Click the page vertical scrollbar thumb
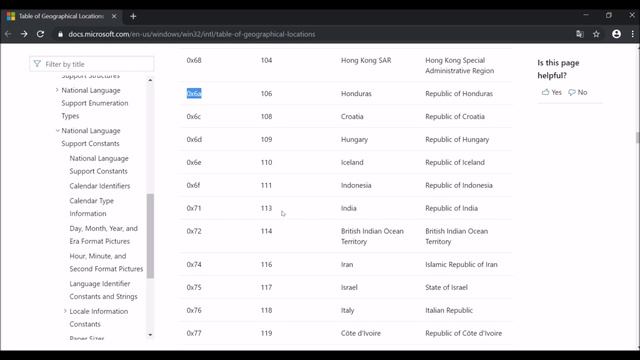 pos(638,138)
